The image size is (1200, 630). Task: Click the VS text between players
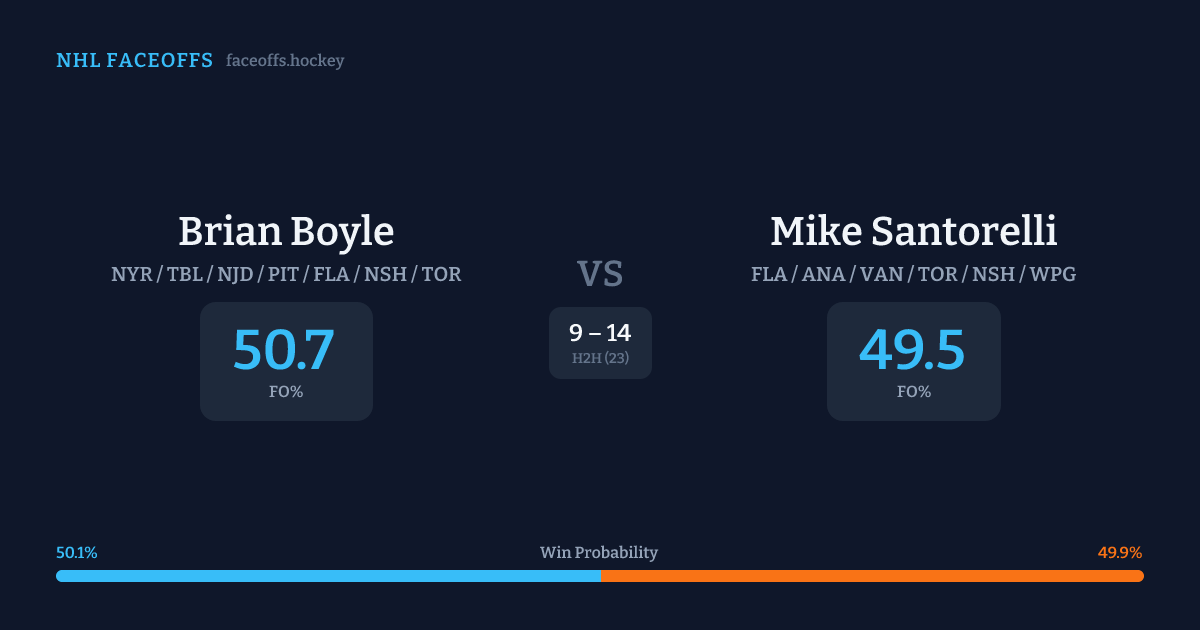coord(600,273)
